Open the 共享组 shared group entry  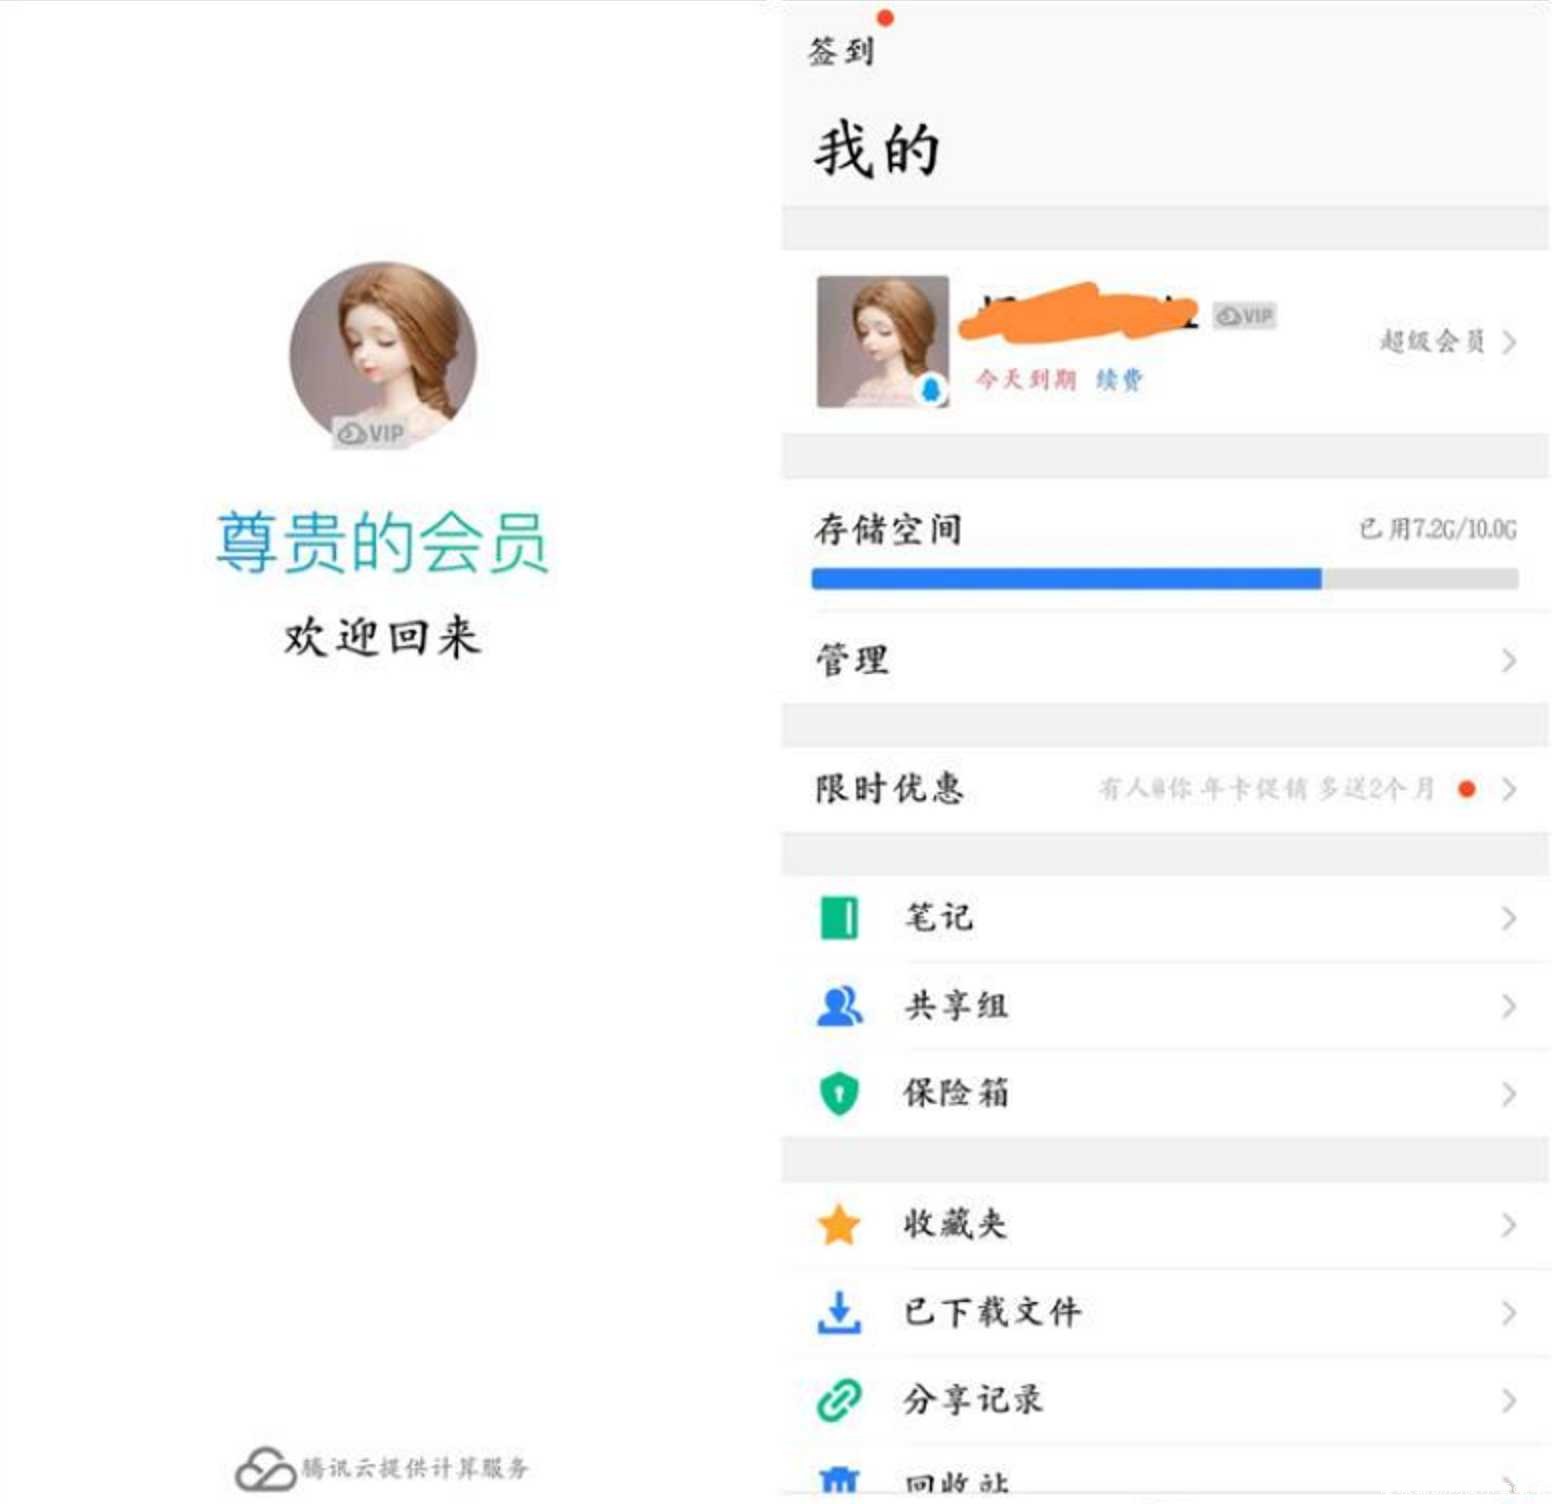[1165, 1006]
